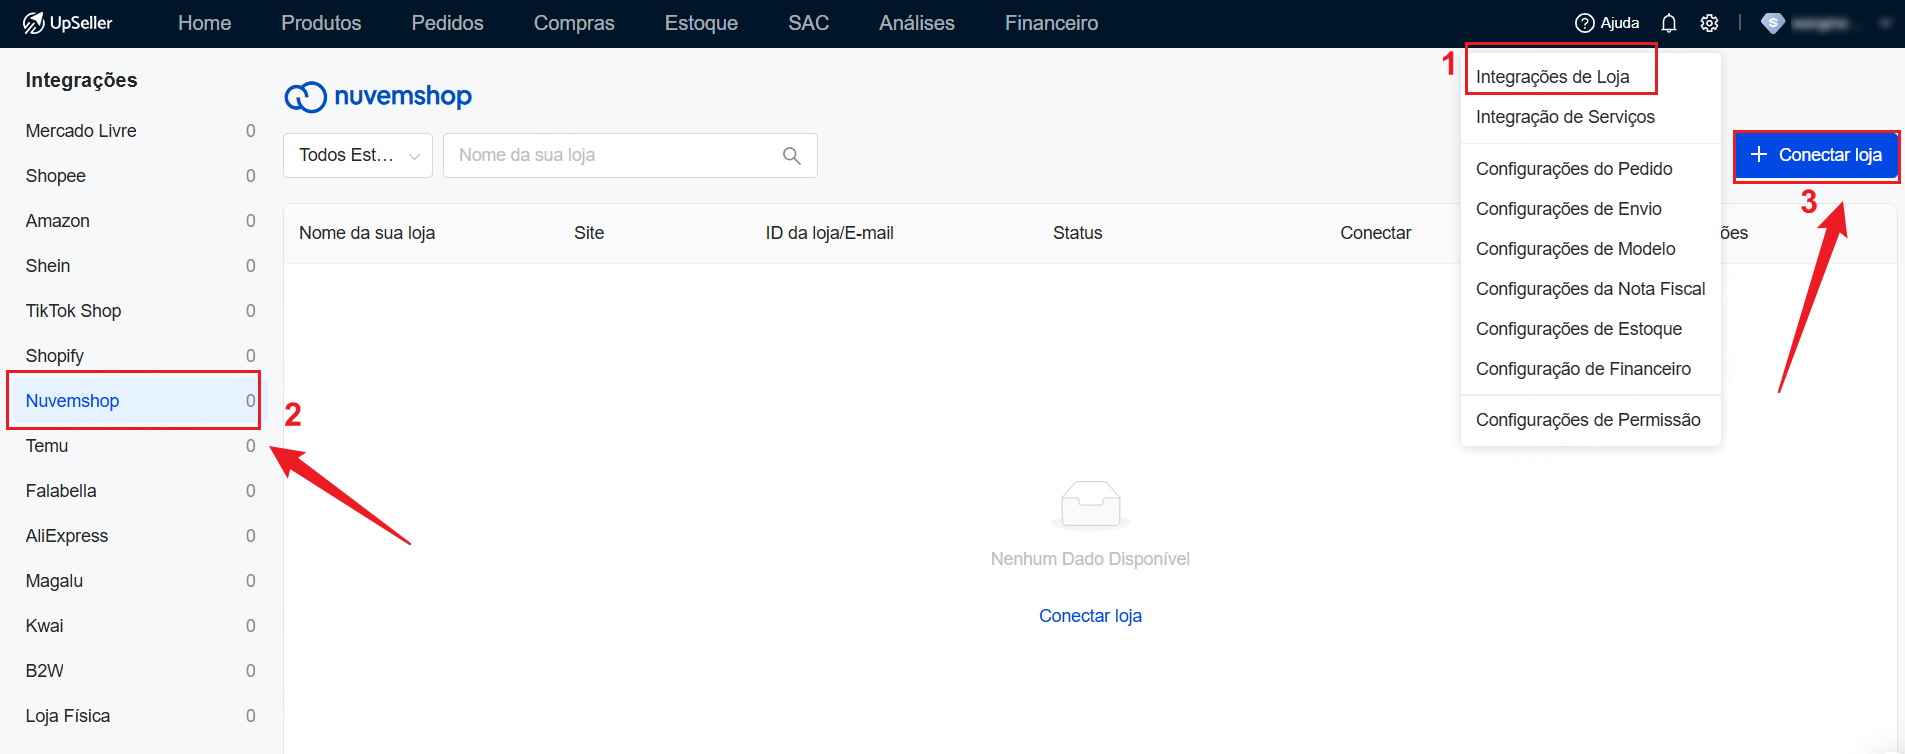This screenshot has width=1905, height=754.
Task: Type area: click Nome da sua loja search field
Action: (x=630, y=155)
